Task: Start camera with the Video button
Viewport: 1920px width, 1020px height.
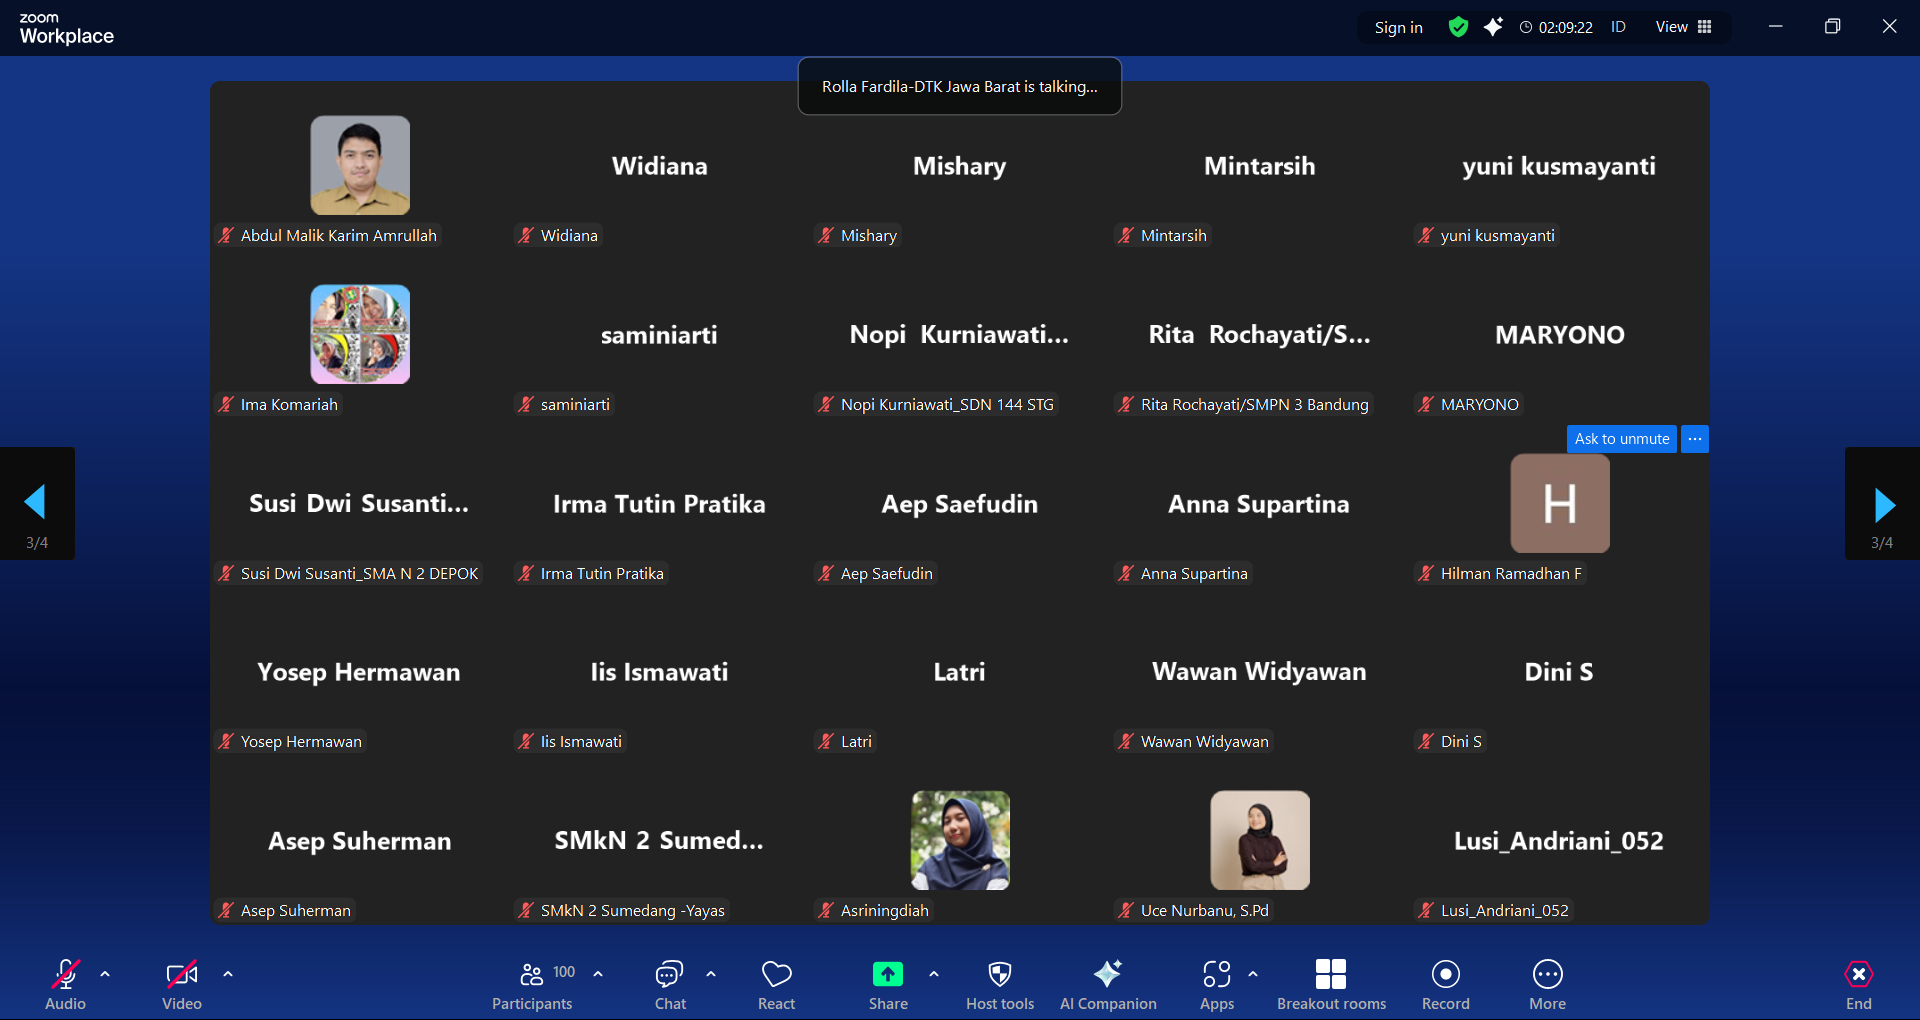Action: 182,985
